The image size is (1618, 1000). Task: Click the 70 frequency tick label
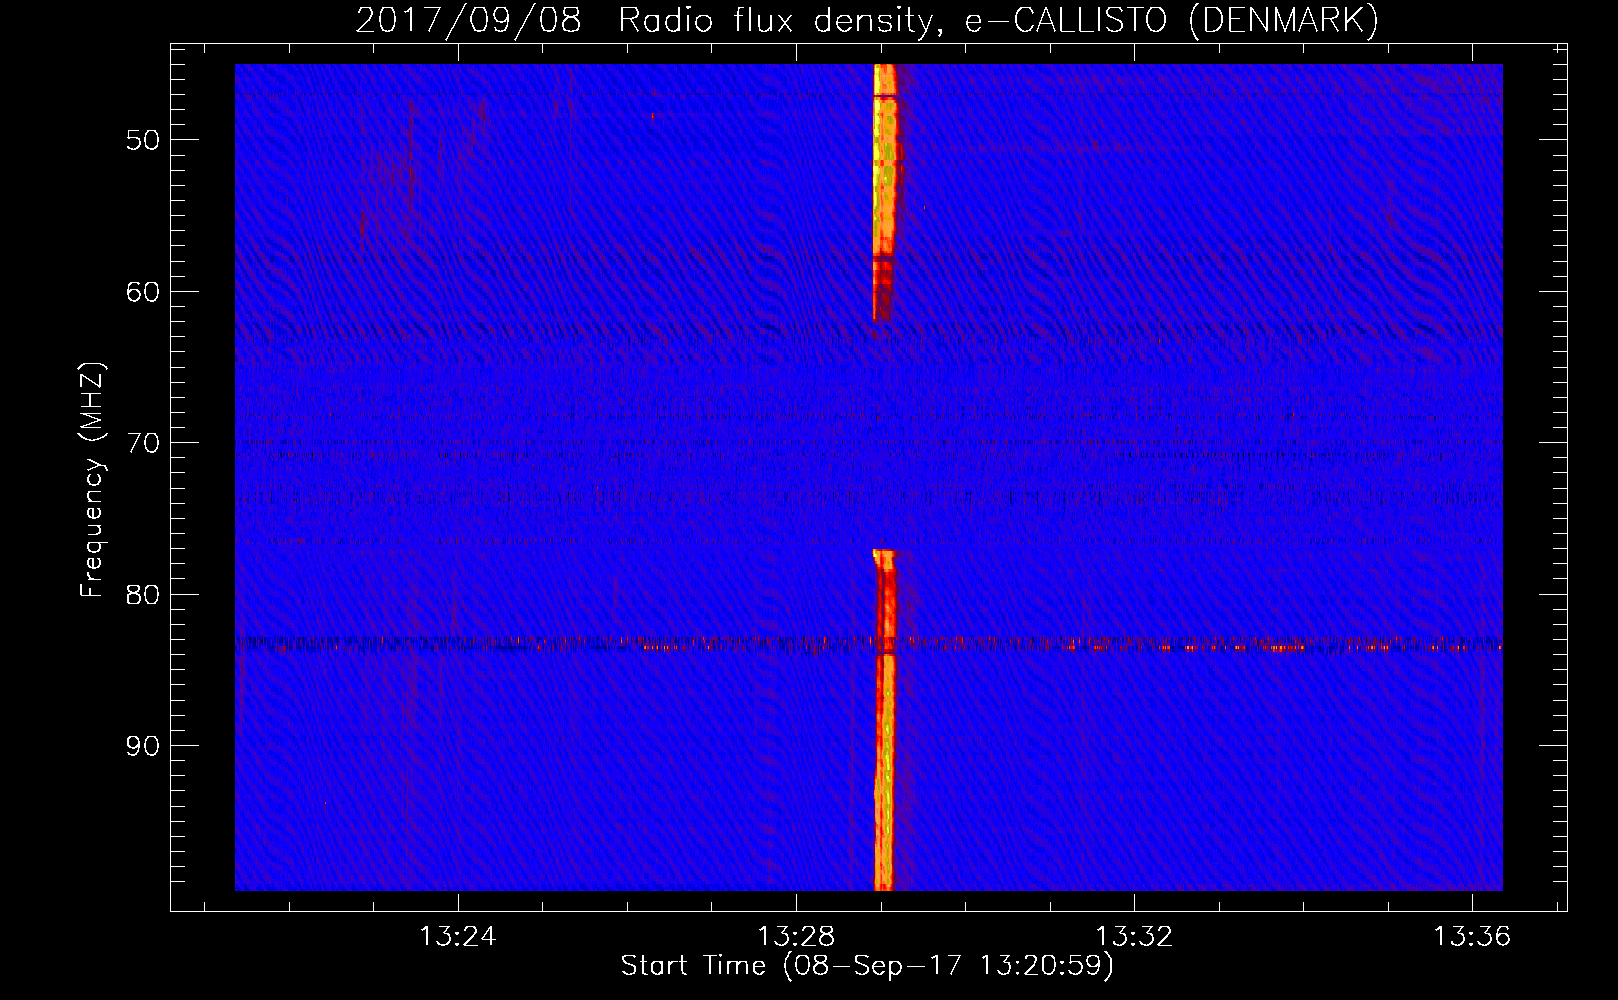point(142,443)
